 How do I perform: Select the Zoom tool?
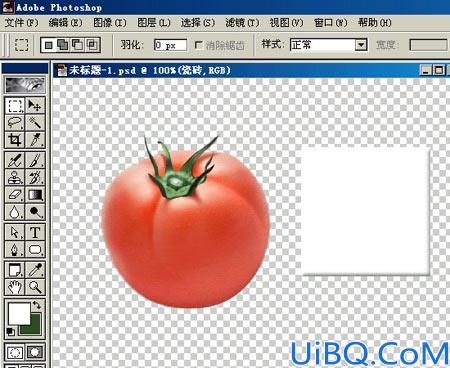[35, 287]
